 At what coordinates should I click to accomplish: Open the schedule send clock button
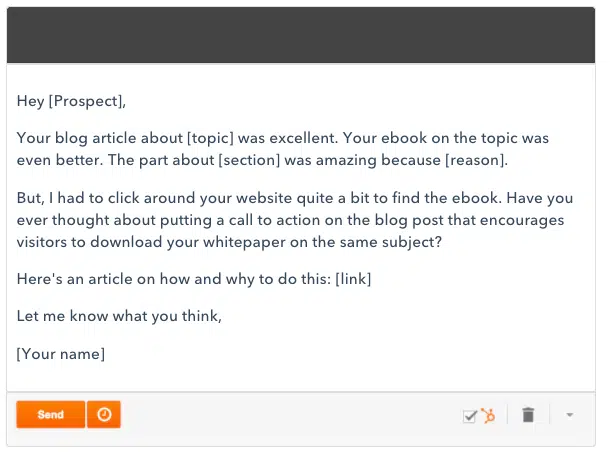coord(104,415)
